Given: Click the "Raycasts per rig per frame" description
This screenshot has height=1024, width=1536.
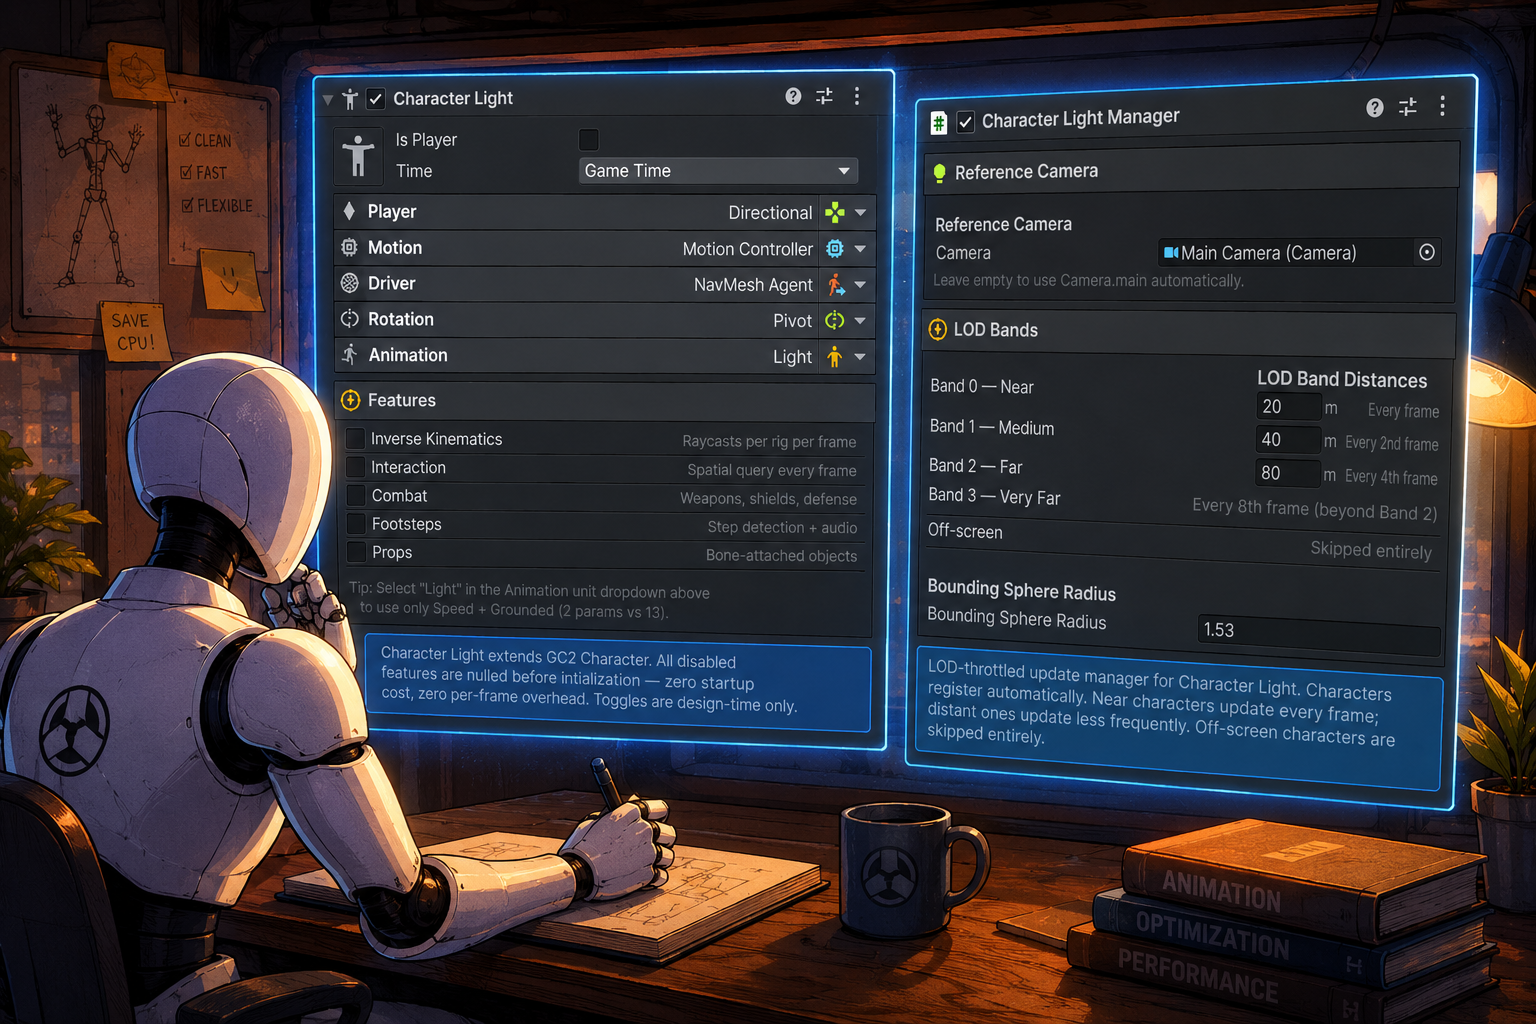Looking at the screenshot, I should pyautogui.click(x=769, y=442).
